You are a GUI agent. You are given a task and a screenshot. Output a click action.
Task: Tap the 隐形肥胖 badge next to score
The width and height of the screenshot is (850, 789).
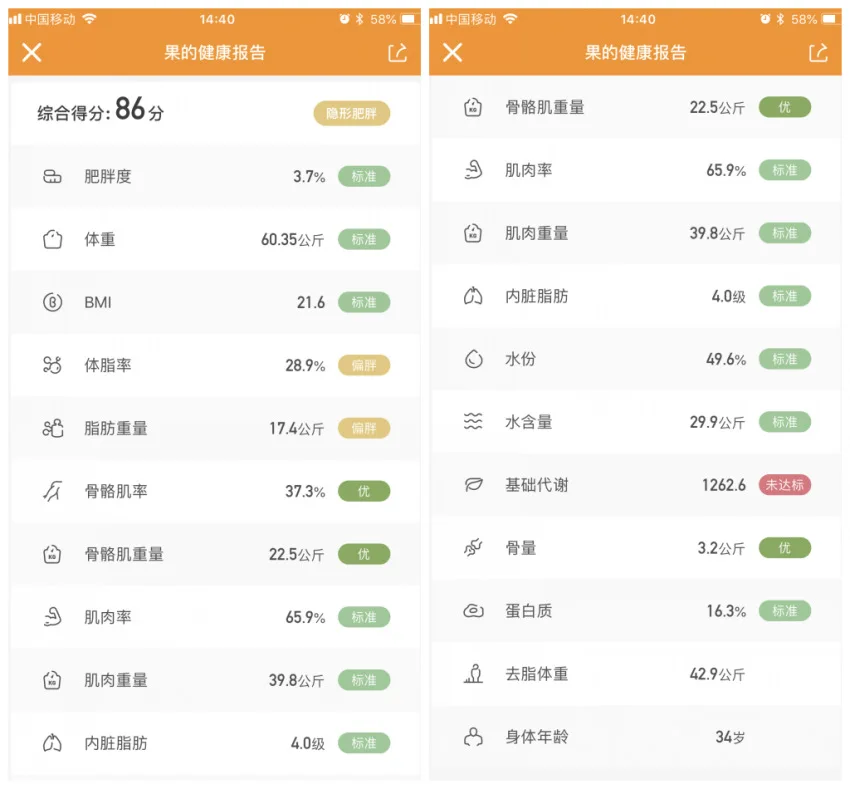point(351,113)
